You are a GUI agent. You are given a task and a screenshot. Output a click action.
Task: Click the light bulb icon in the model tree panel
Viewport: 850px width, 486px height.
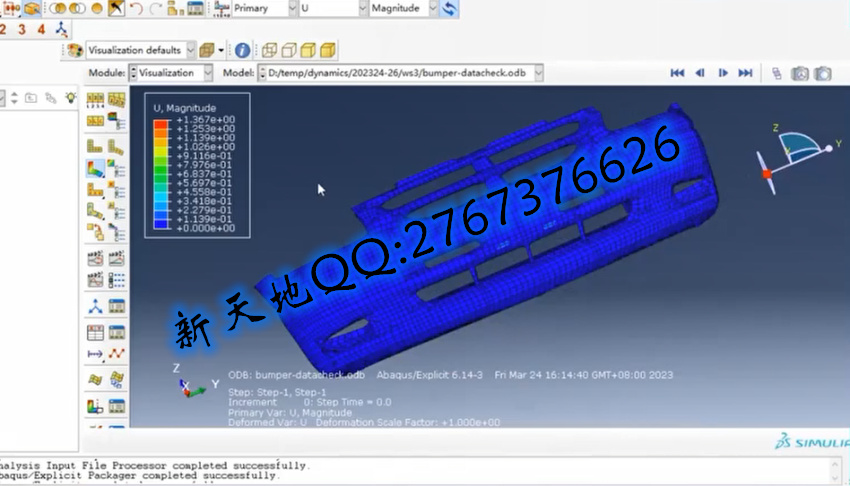[70, 98]
